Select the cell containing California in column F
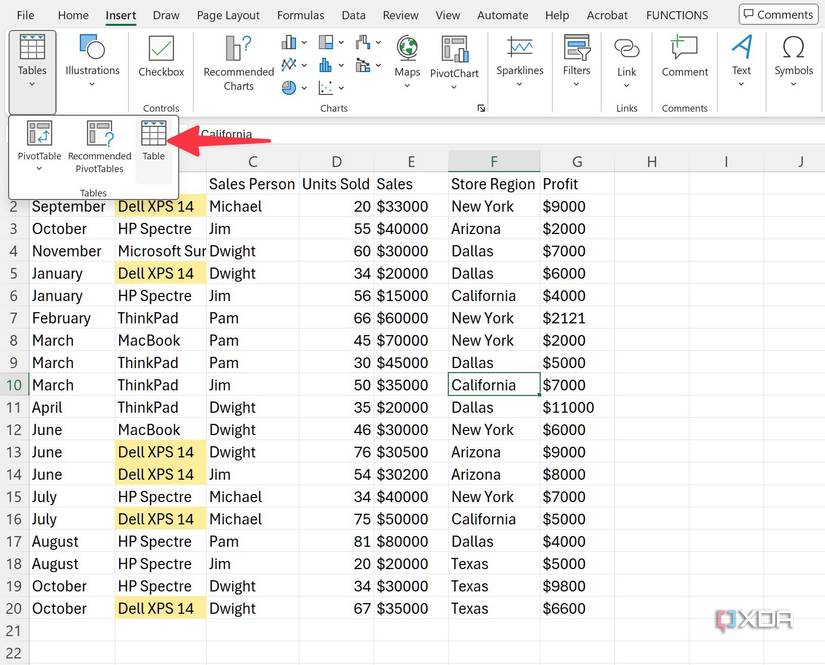Image resolution: width=825 pixels, height=665 pixels. point(493,385)
